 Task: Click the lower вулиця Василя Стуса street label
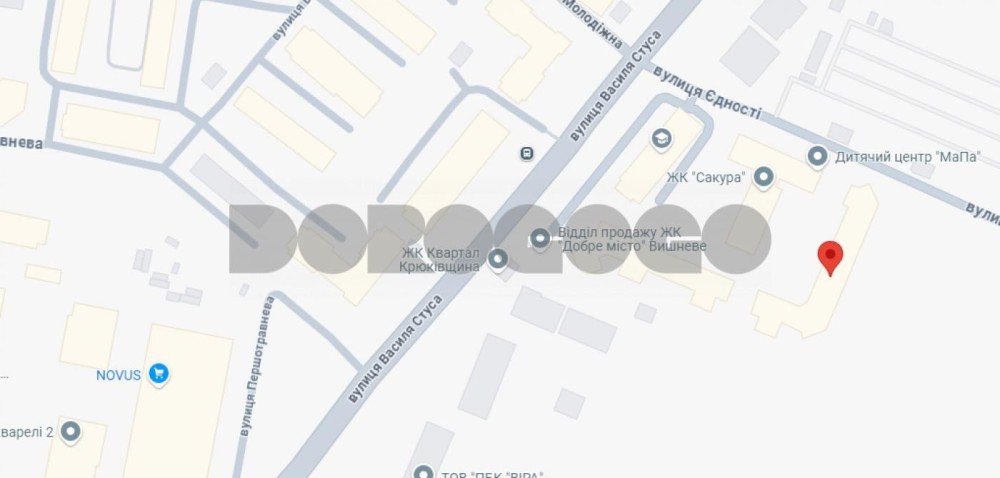pos(395,348)
